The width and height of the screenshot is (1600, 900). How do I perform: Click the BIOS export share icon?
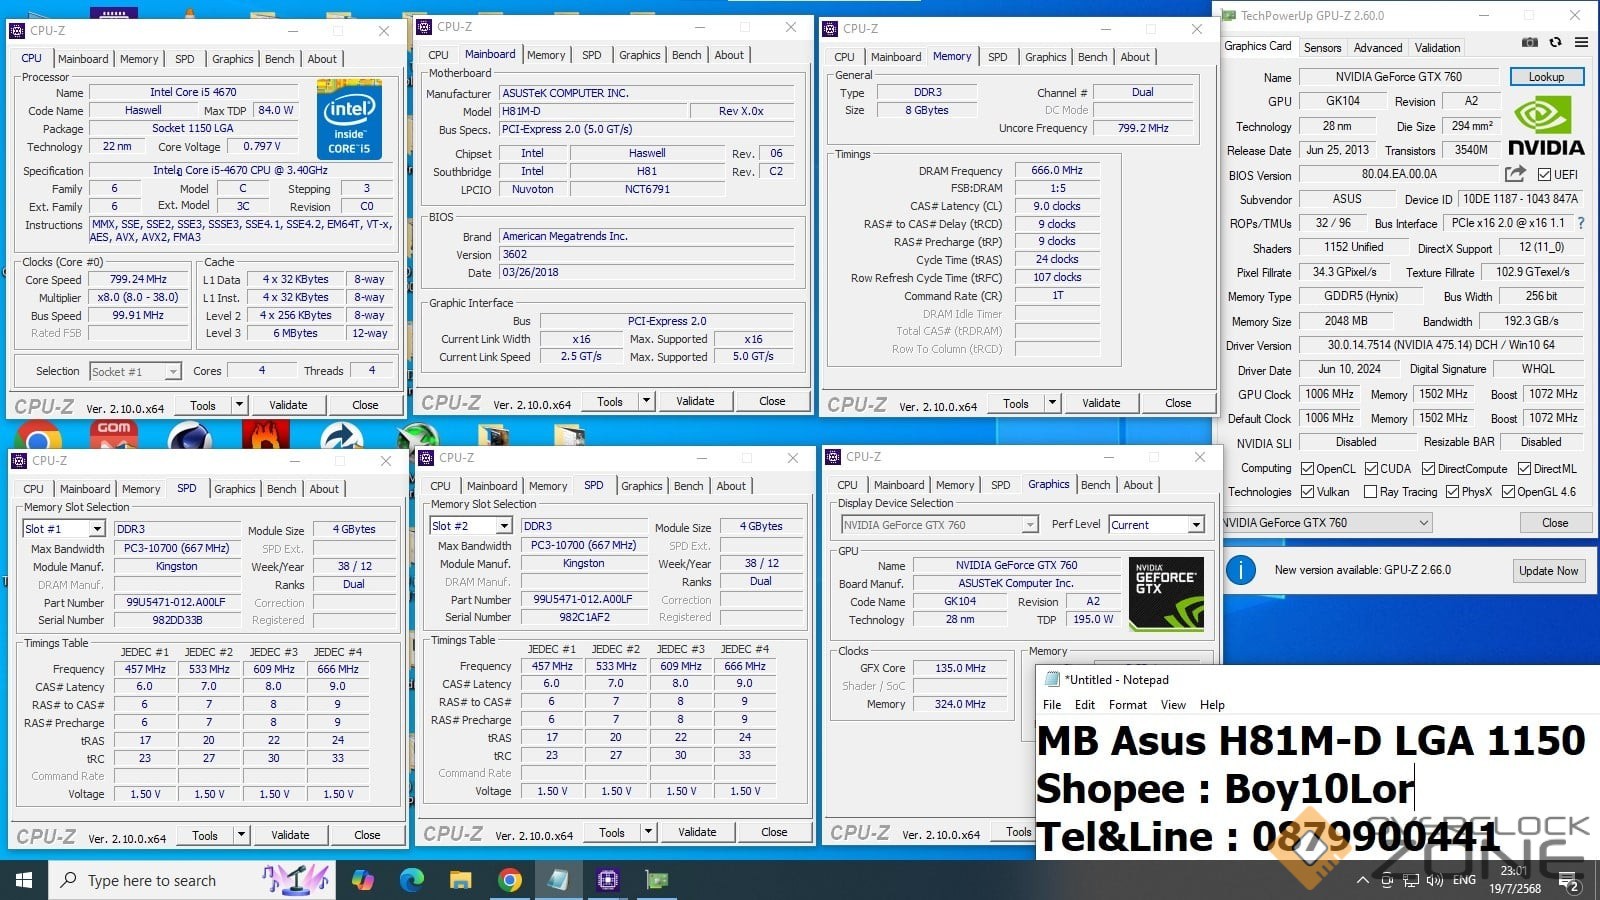[x=1515, y=174]
